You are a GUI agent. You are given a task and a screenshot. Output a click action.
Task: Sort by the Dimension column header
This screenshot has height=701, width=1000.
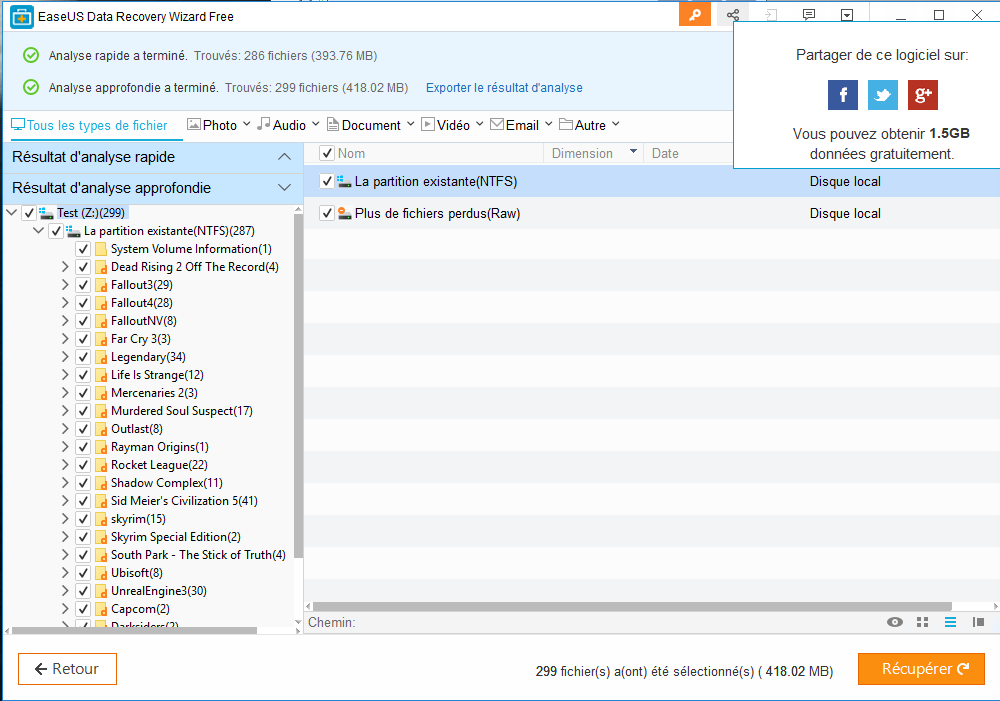(x=593, y=153)
